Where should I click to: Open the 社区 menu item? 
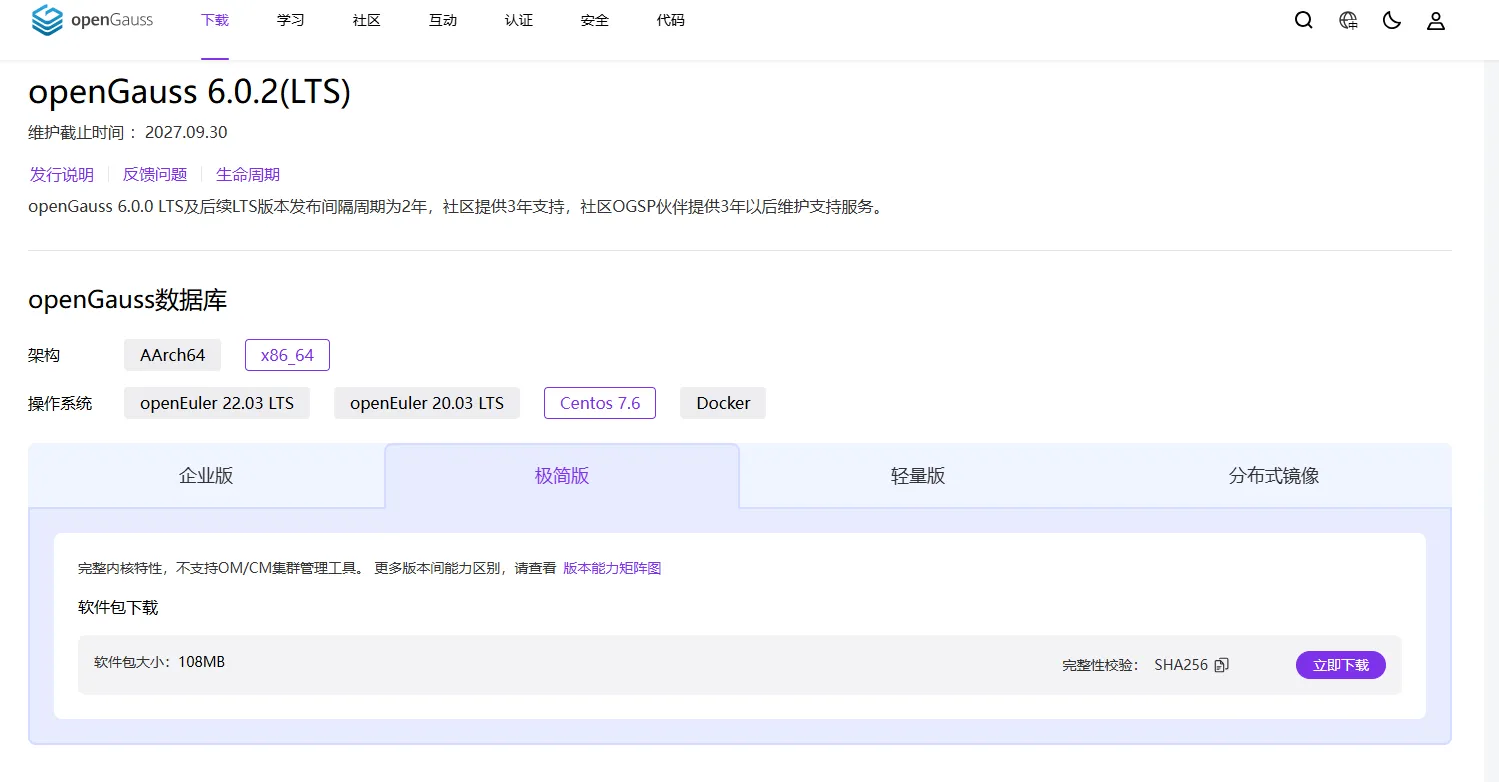click(366, 19)
